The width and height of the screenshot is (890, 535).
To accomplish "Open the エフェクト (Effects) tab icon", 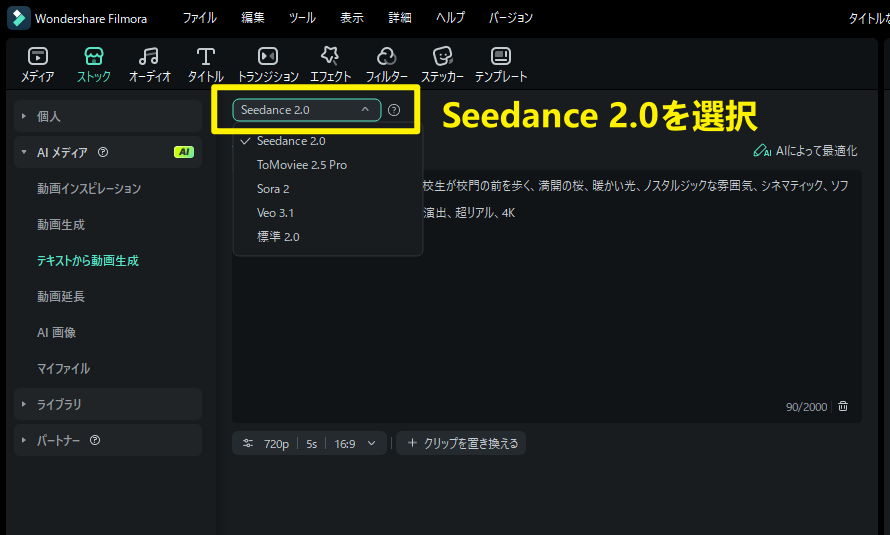I will tap(330, 56).
